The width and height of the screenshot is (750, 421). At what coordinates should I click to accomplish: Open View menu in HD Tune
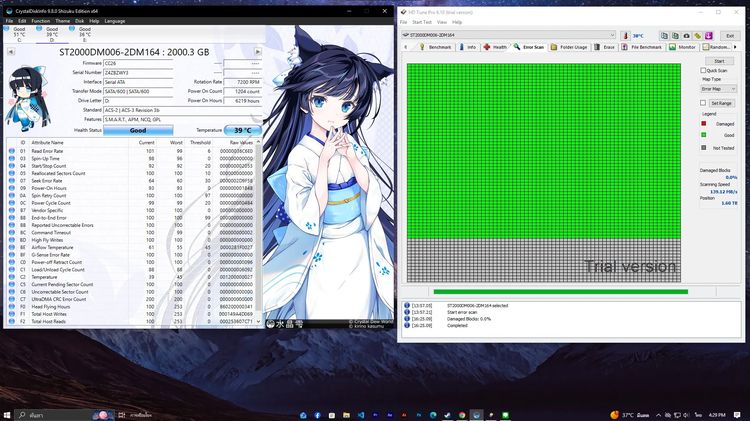pos(442,22)
